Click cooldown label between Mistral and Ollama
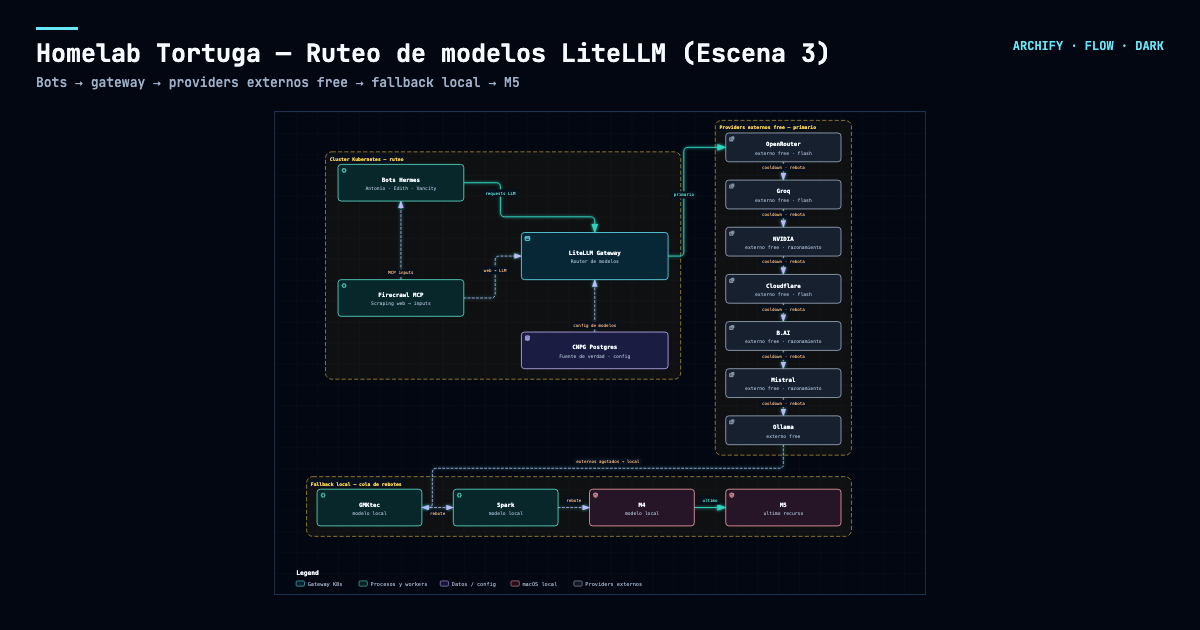Image resolution: width=1200 pixels, height=630 pixels. click(x=783, y=403)
